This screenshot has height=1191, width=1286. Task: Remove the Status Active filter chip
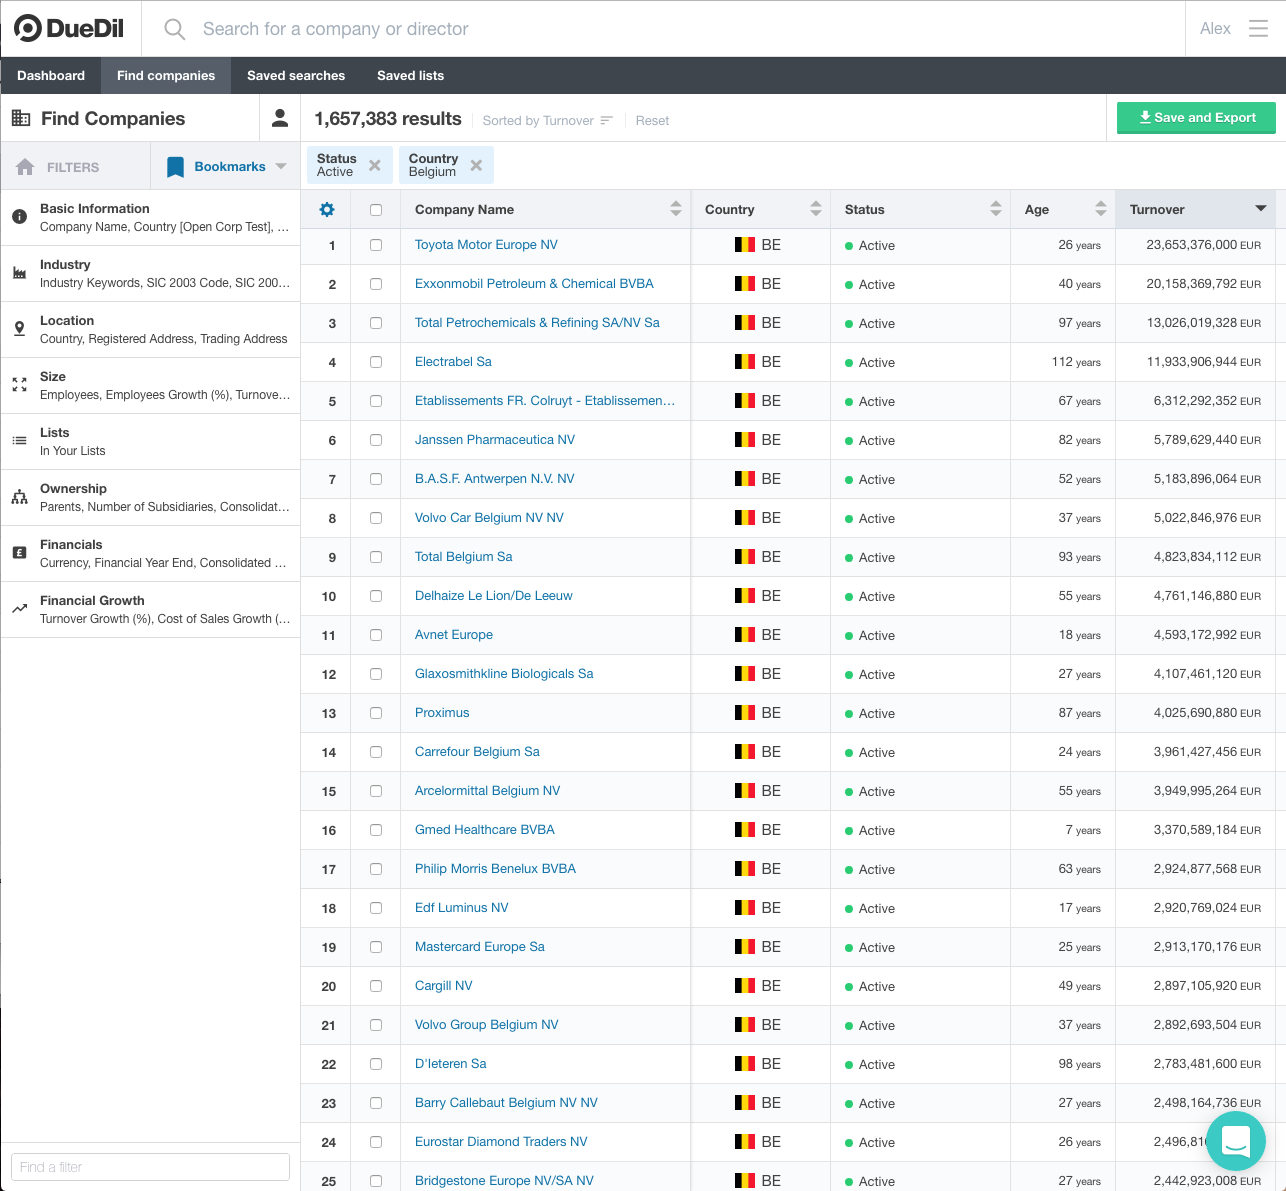point(375,166)
